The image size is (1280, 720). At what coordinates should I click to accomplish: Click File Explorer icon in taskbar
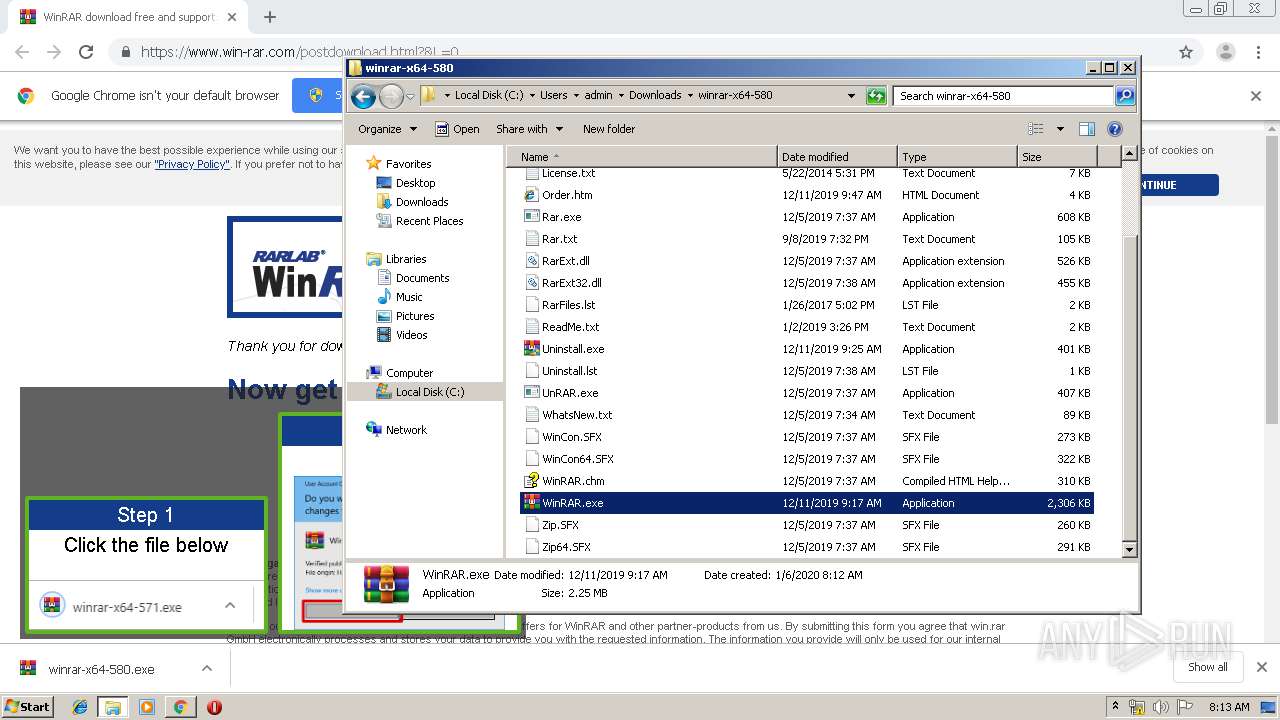point(113,707)
